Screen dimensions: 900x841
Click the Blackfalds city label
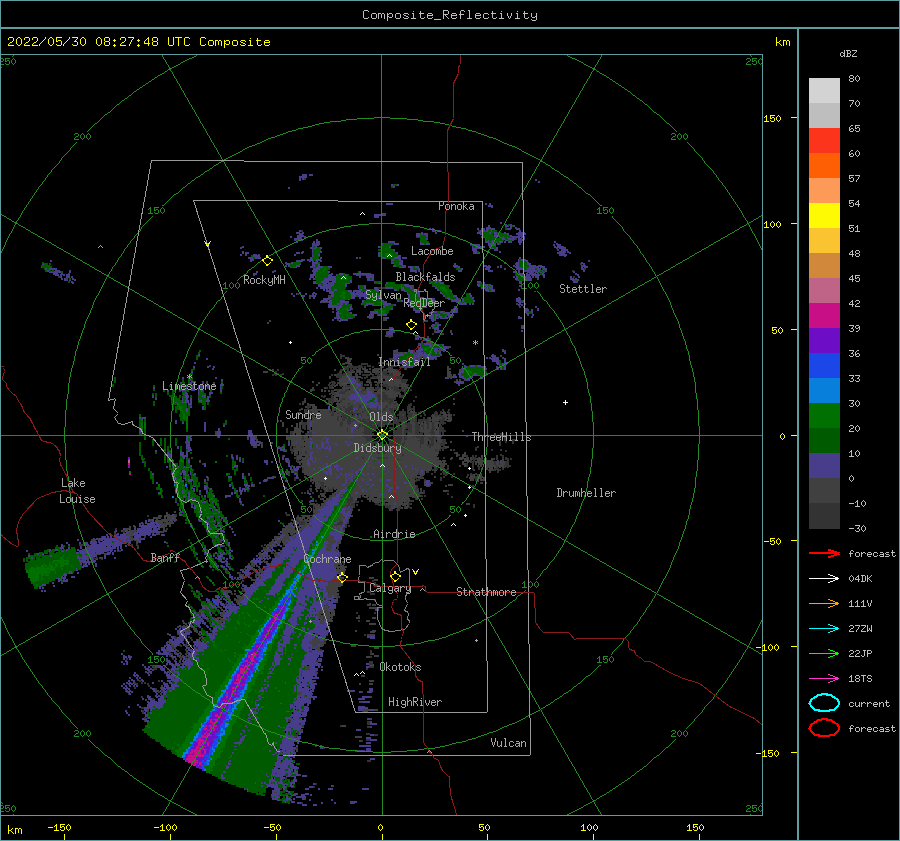click(x=425, y=277)
